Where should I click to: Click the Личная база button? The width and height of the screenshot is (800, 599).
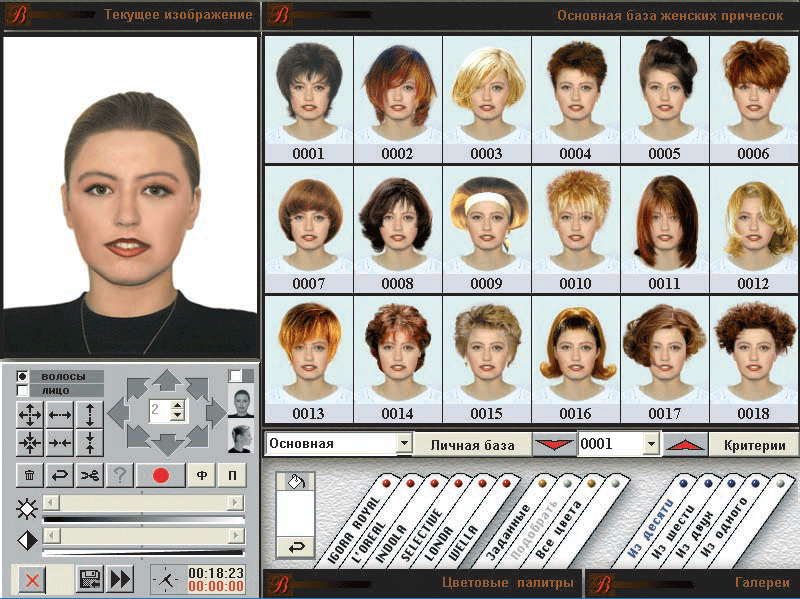471,444
